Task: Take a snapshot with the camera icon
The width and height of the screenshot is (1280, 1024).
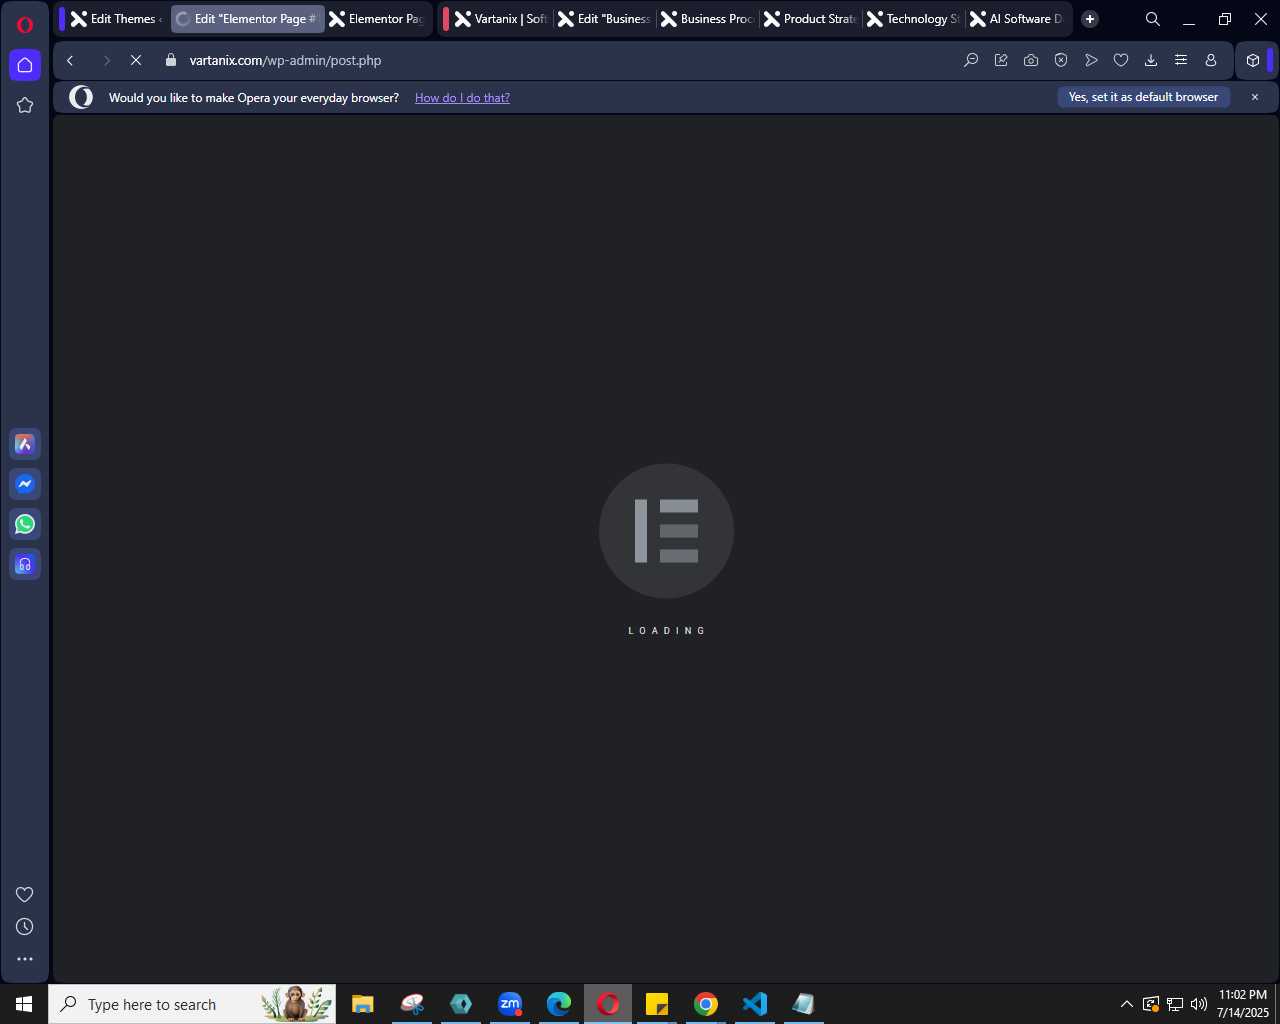Action: coord(1031,60)
